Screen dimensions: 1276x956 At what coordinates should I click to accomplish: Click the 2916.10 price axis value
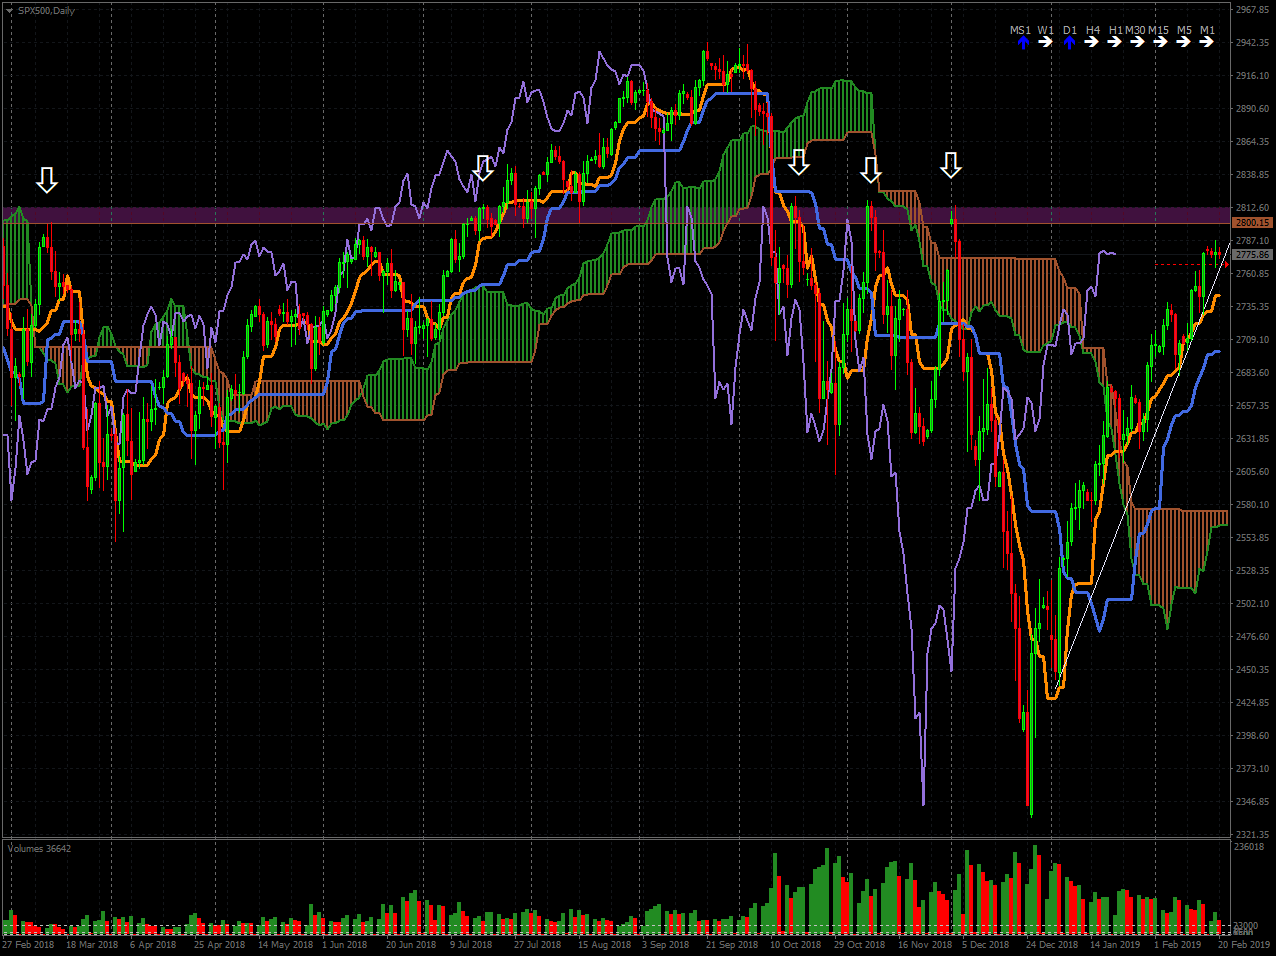pos(1252,76)
